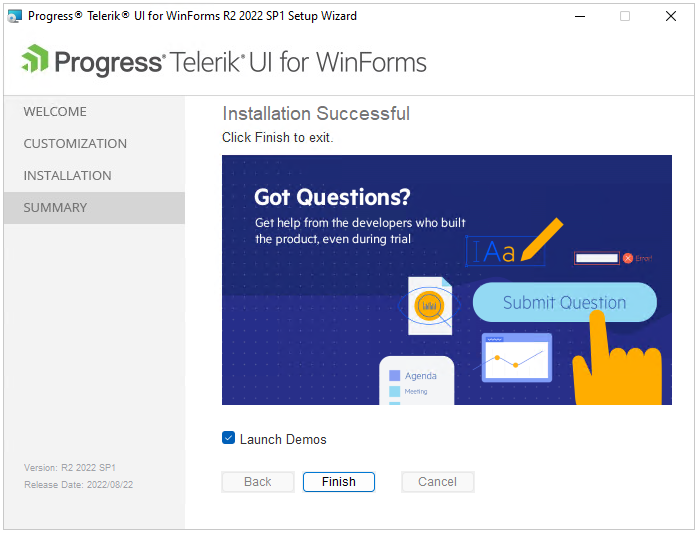The width and height of the screenshot is (698, 534).
Task: Minimize the Setup Wizard window
Action: pyautogui.click(x=580, y=16)
